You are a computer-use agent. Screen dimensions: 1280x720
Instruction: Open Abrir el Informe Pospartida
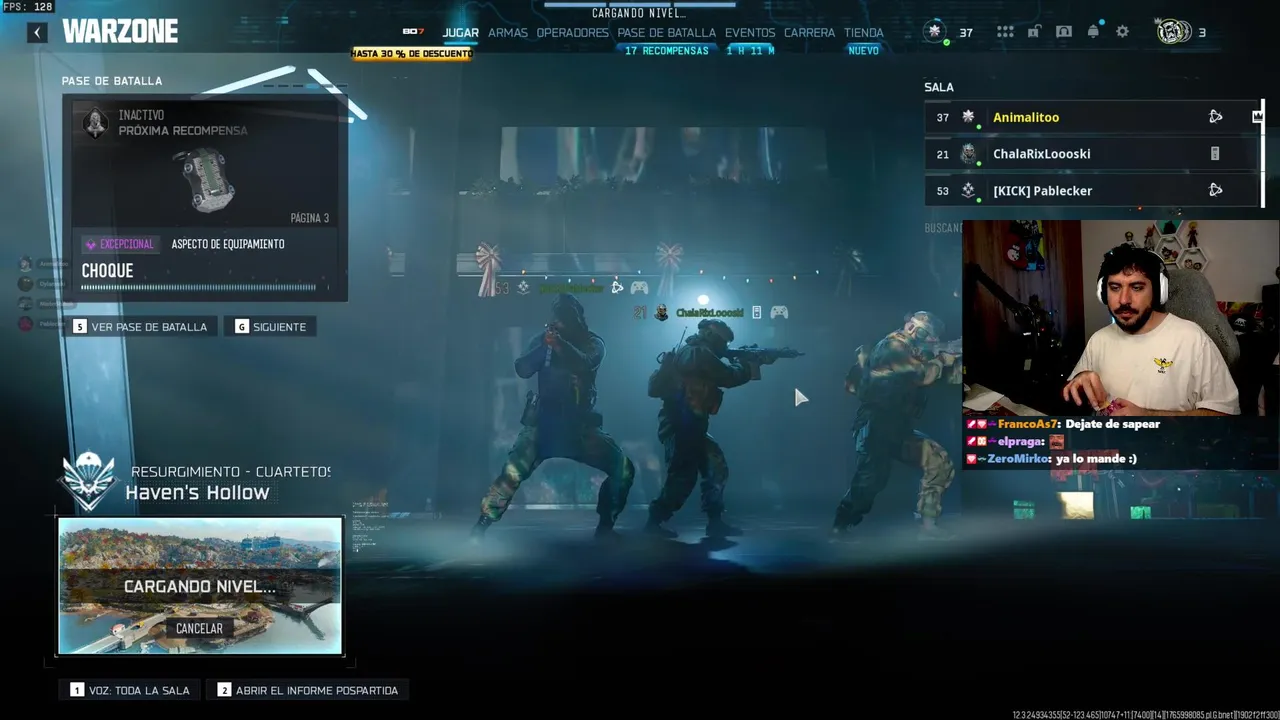309,690
